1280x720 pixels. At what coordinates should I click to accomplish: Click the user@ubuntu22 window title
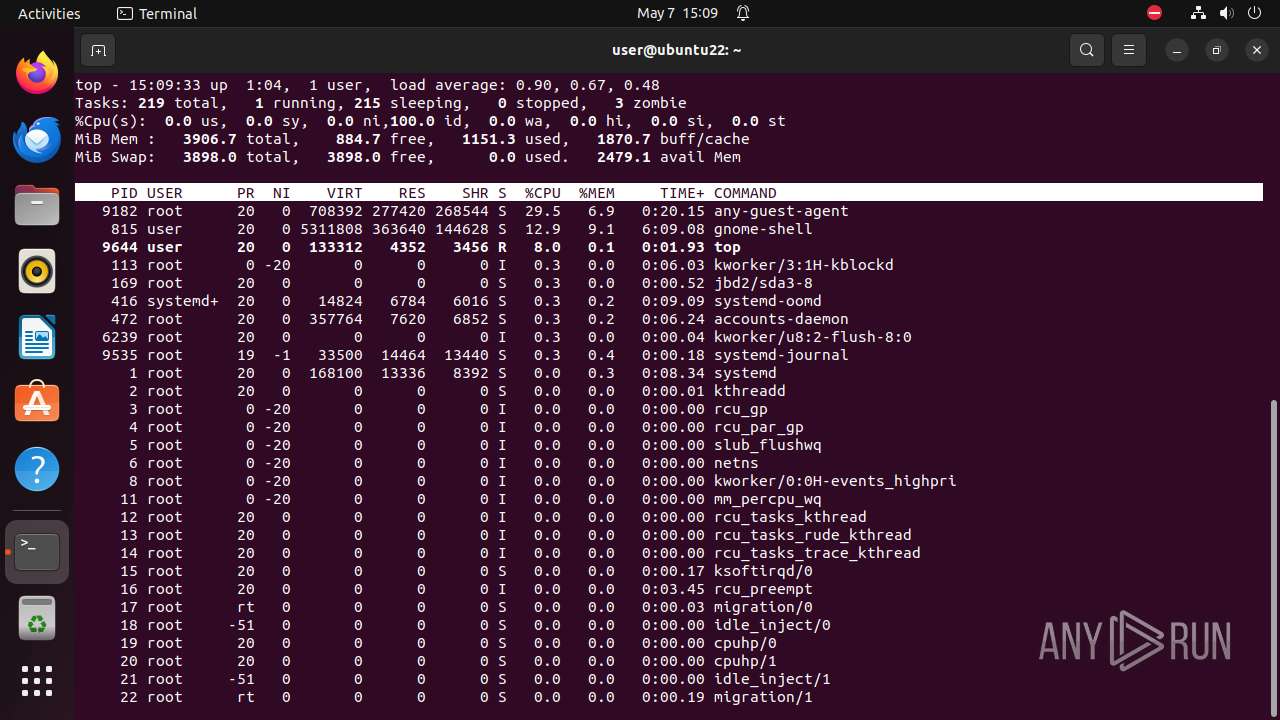(677, 50)
